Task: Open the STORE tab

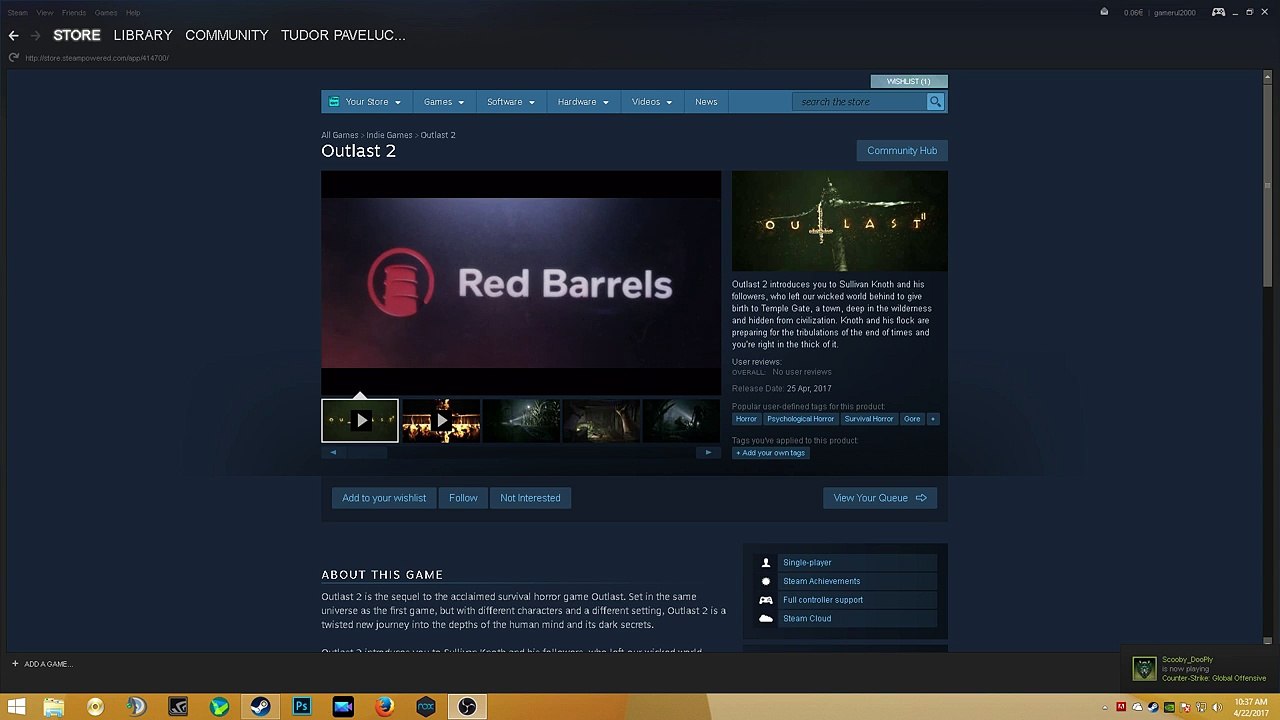Action: point(77,35)
